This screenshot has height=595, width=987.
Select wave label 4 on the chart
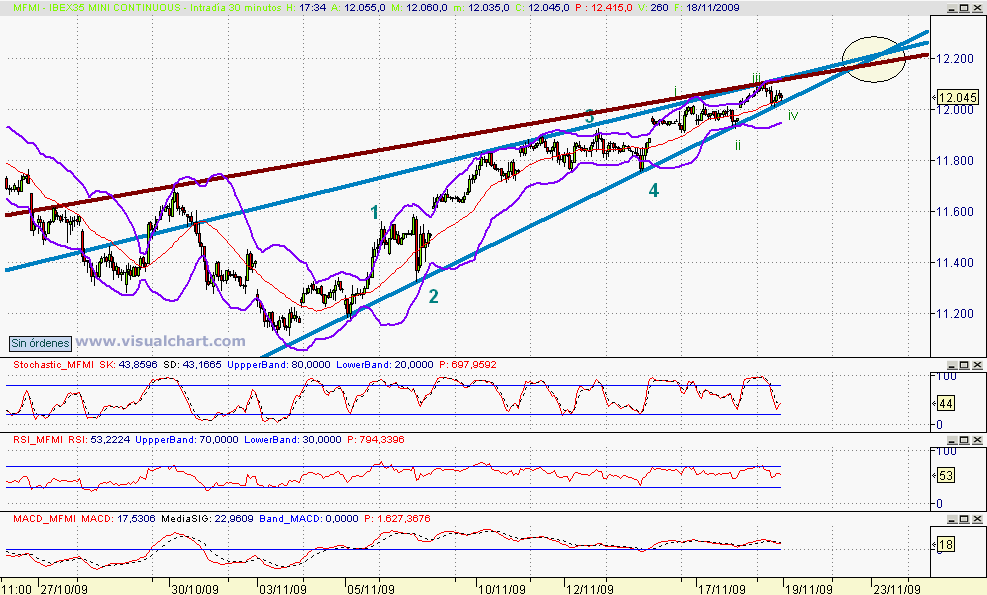(654, 190)
